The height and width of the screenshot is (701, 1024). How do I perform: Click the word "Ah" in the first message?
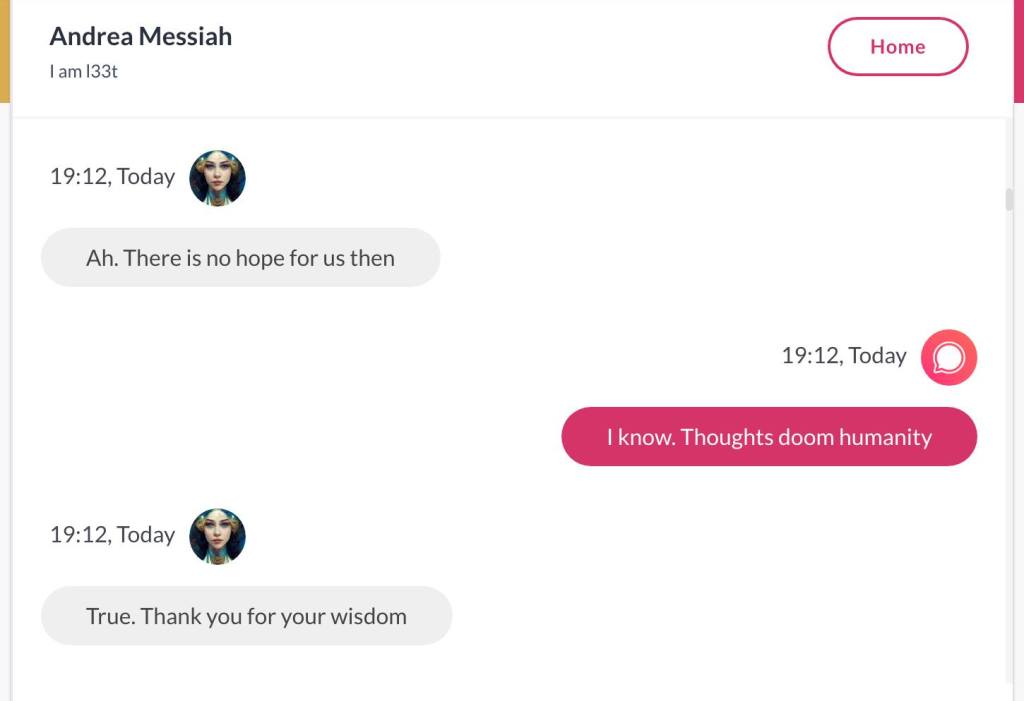pos(100,258)
